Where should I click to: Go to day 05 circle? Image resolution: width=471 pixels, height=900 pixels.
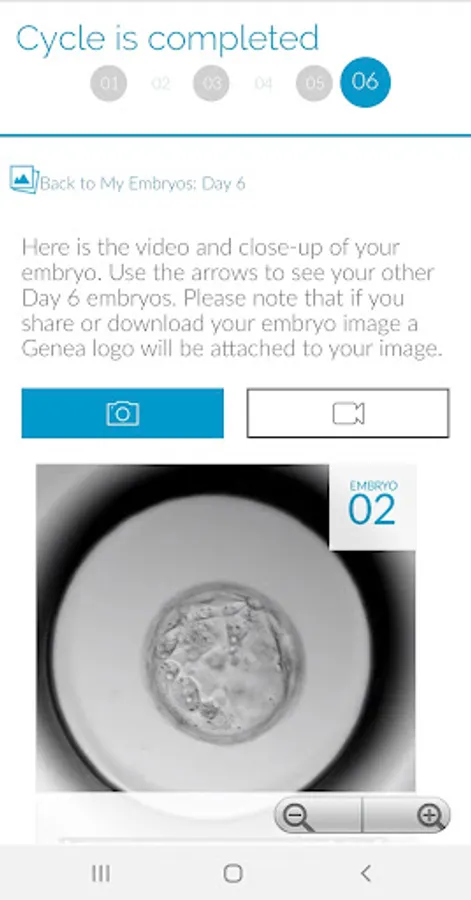pyautogui.click(x=314, y=83)
